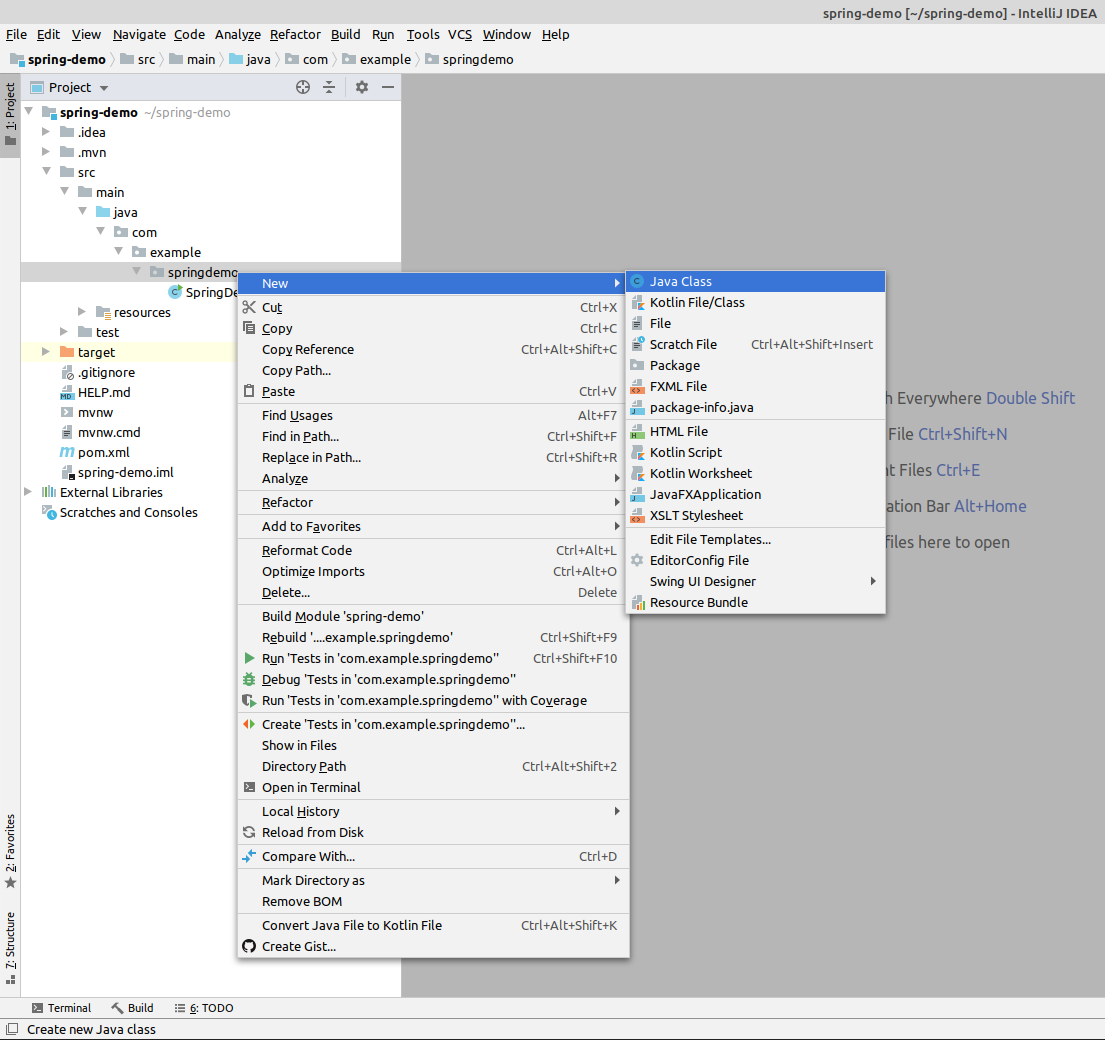
Task: Click the 2: Favorites side tab
Action: (x=10, y=851)
